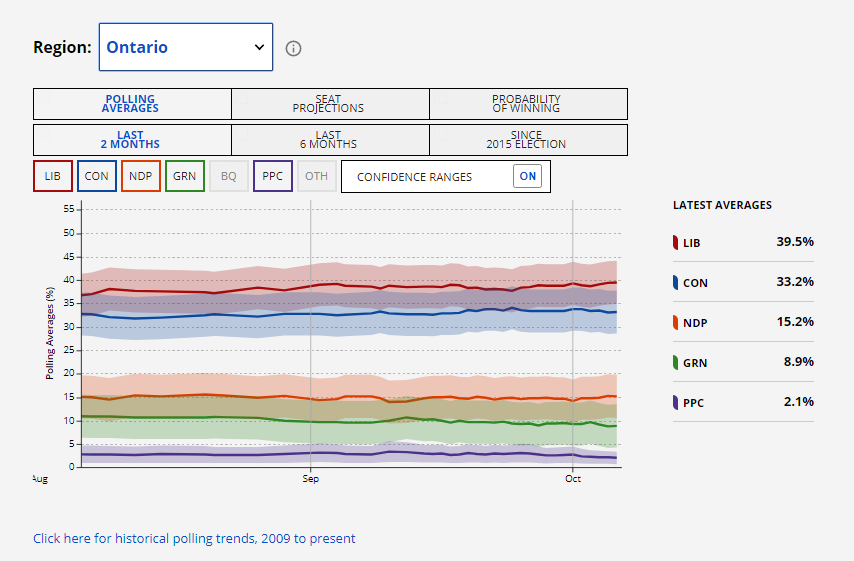Switch to the Seat Projections tab
The image size is (854, 561).
[x=331, y=104]
